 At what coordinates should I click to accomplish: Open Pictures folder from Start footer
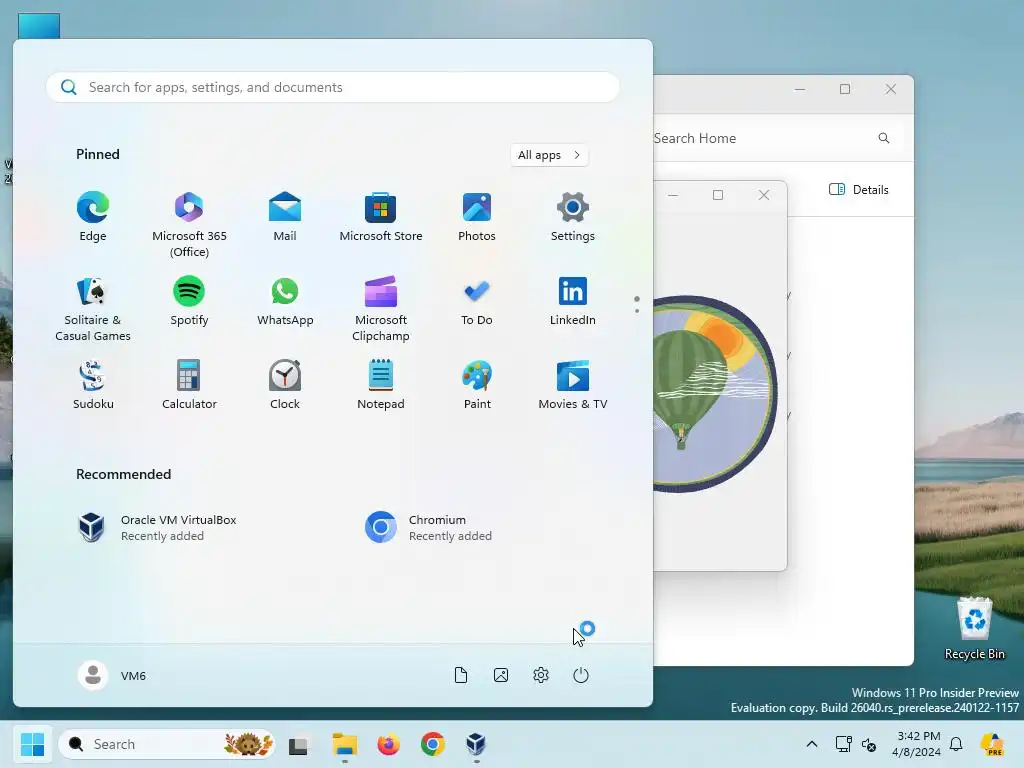point(501,675)
